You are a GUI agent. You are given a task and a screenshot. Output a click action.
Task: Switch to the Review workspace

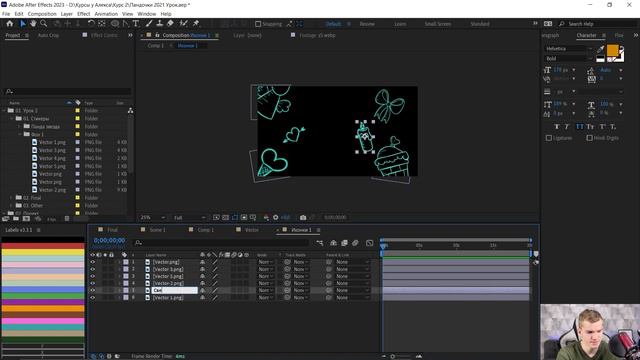367,24
